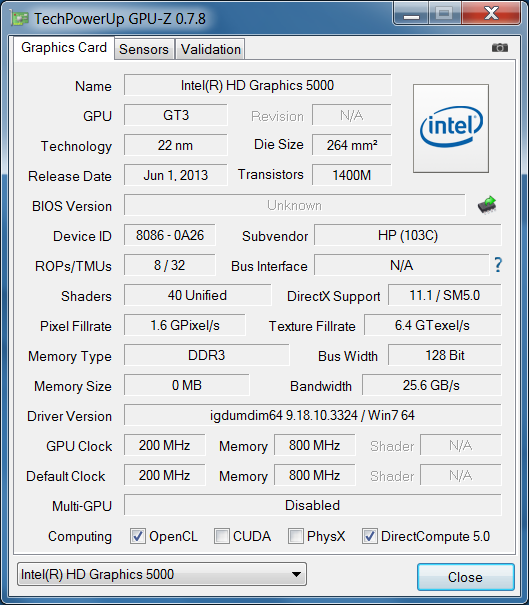
Task: Click the Bus Width value 128 Bit
Action: (444, 355)
